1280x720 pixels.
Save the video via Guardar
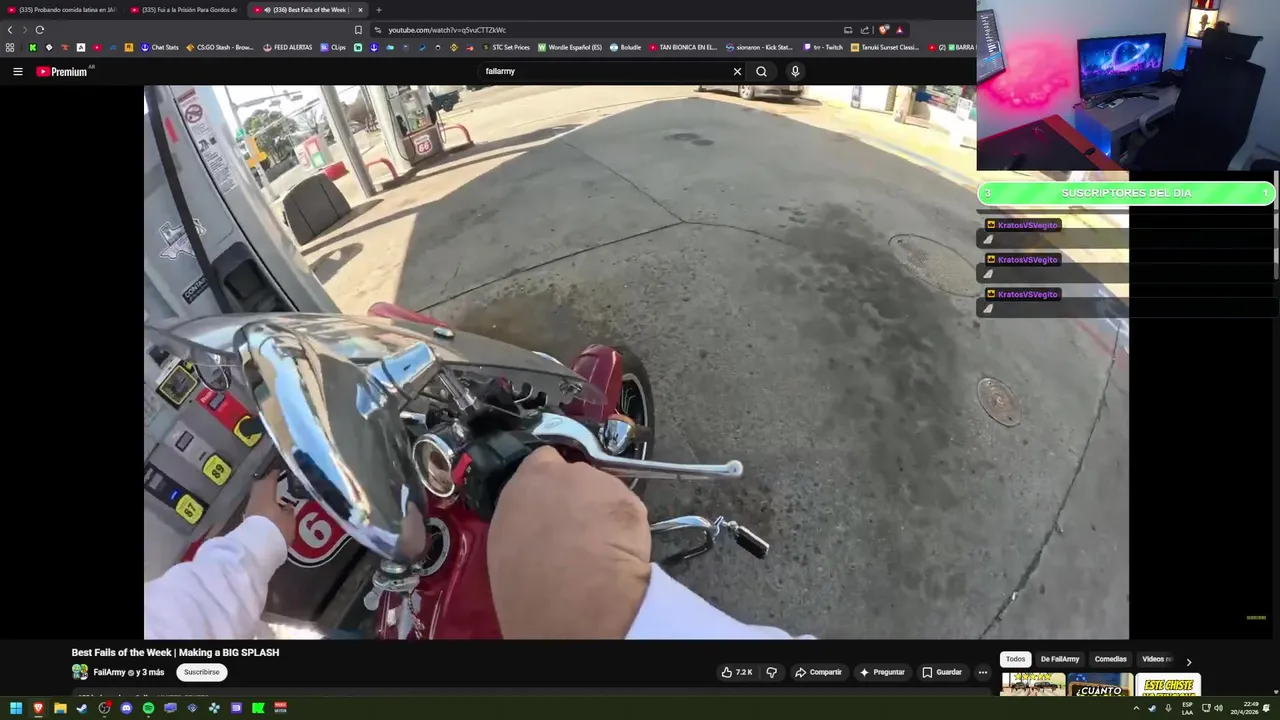[942, 672]
